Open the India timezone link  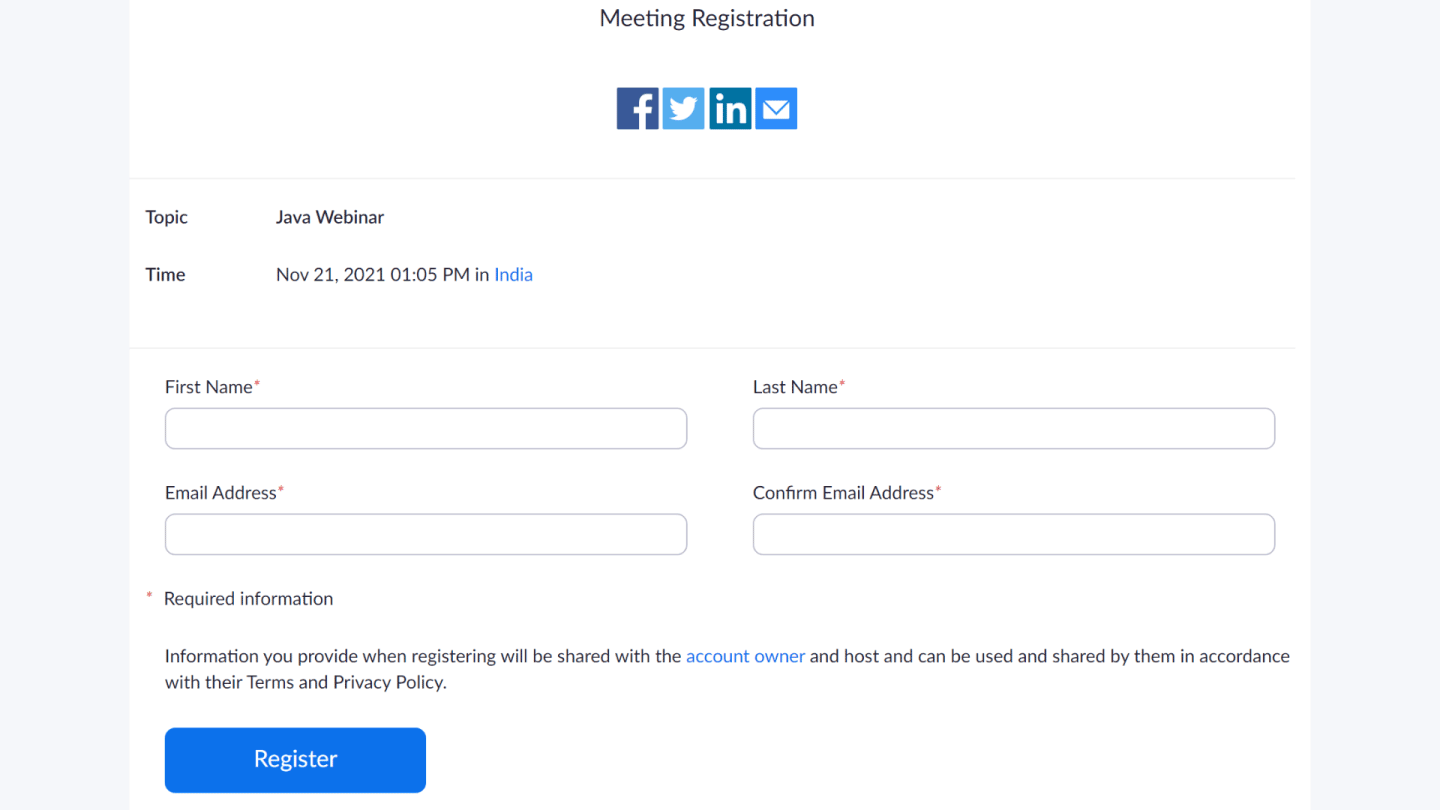(513, 274)
